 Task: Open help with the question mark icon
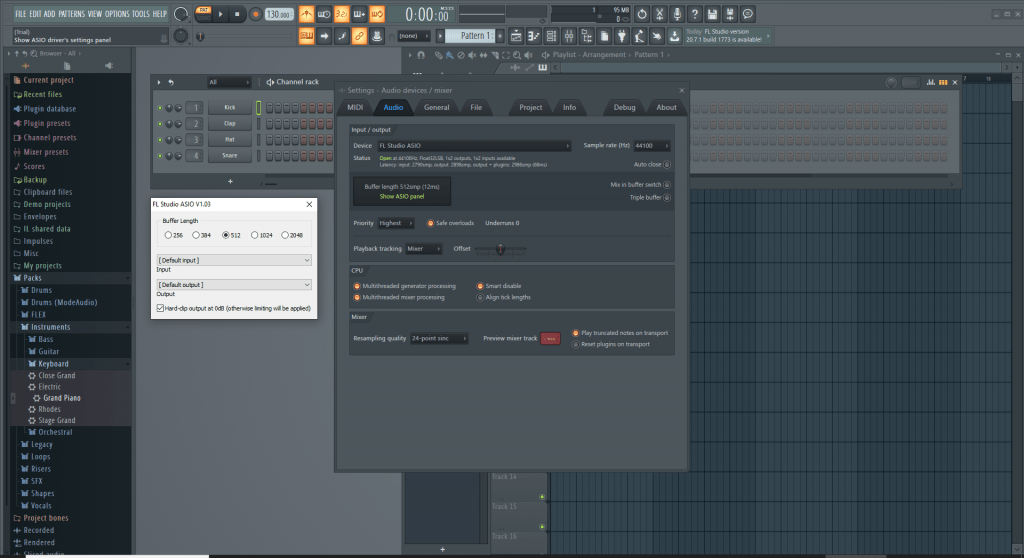click(695, 14)
